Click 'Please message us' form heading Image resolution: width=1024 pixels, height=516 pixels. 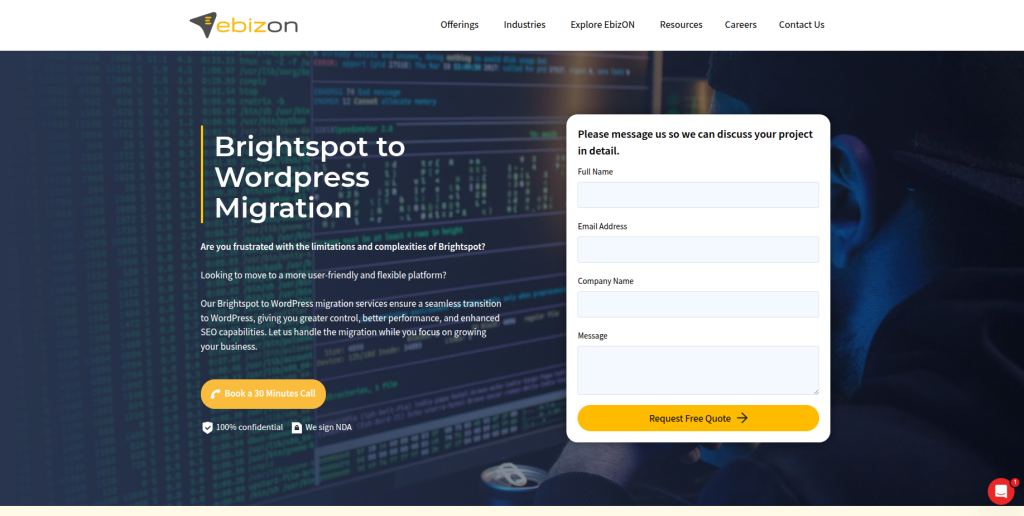(x=696, y=142)
